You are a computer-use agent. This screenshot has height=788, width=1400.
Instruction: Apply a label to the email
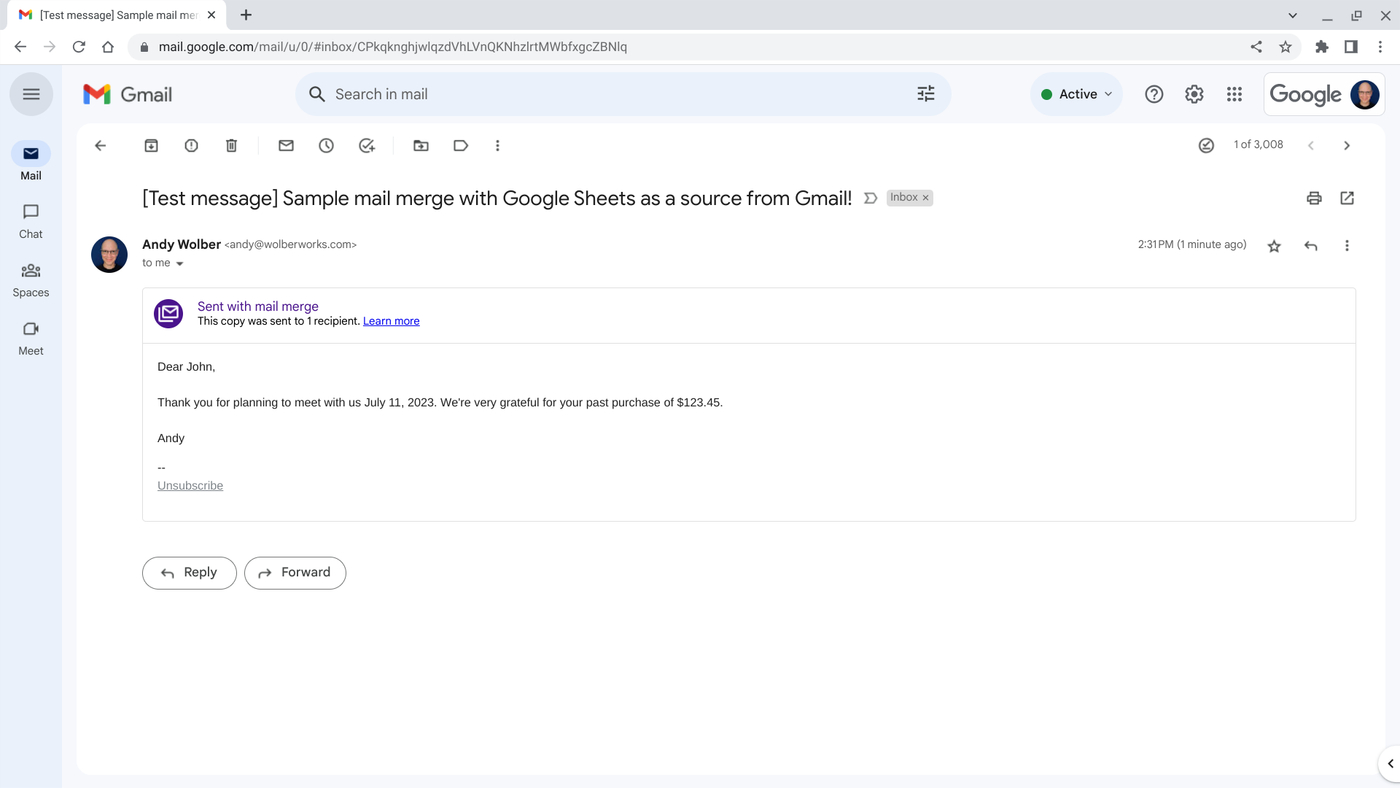tap(460, 145)
